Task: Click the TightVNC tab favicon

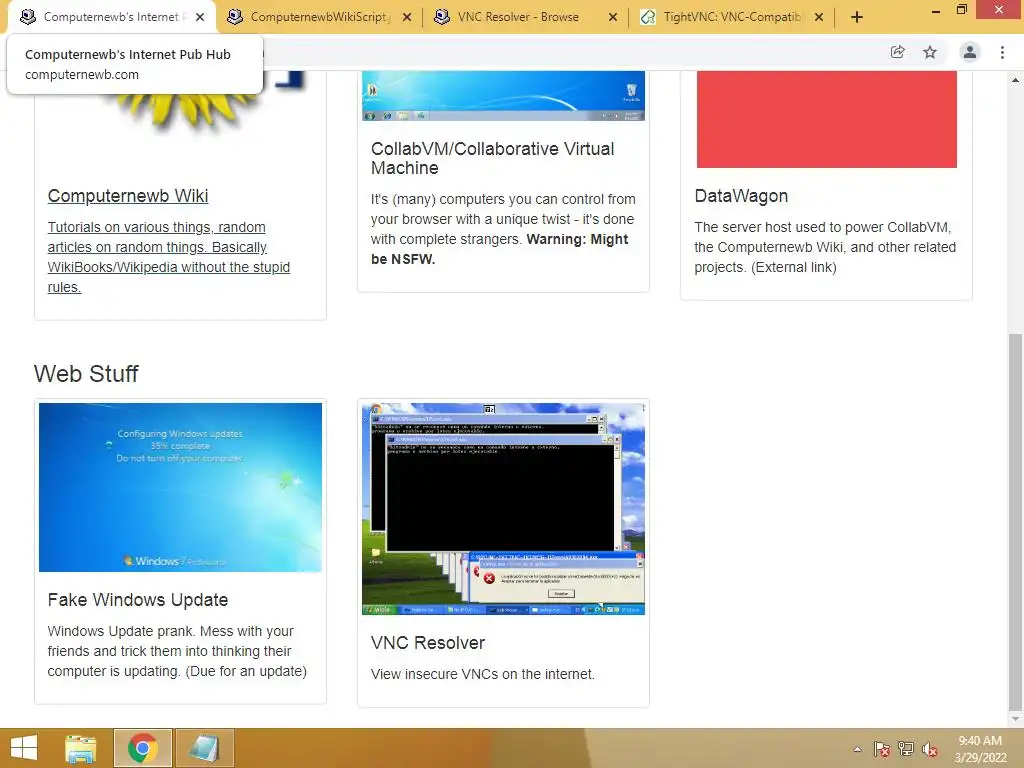Action: coord(648,17)
